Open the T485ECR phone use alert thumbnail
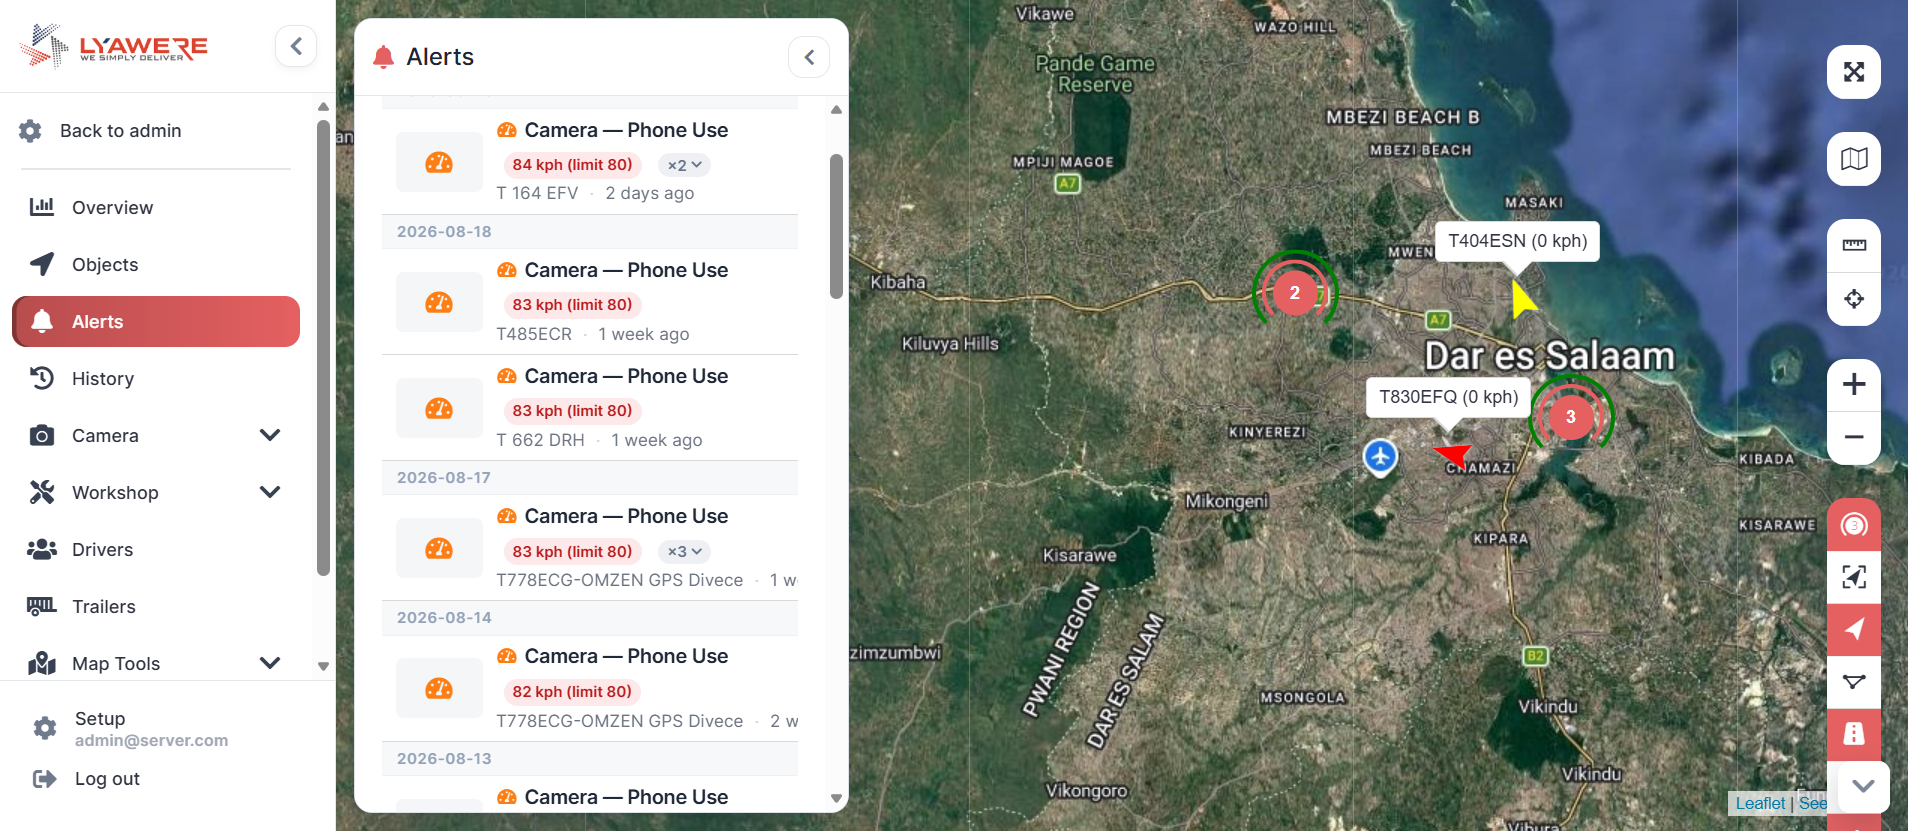 click(439, 302)
